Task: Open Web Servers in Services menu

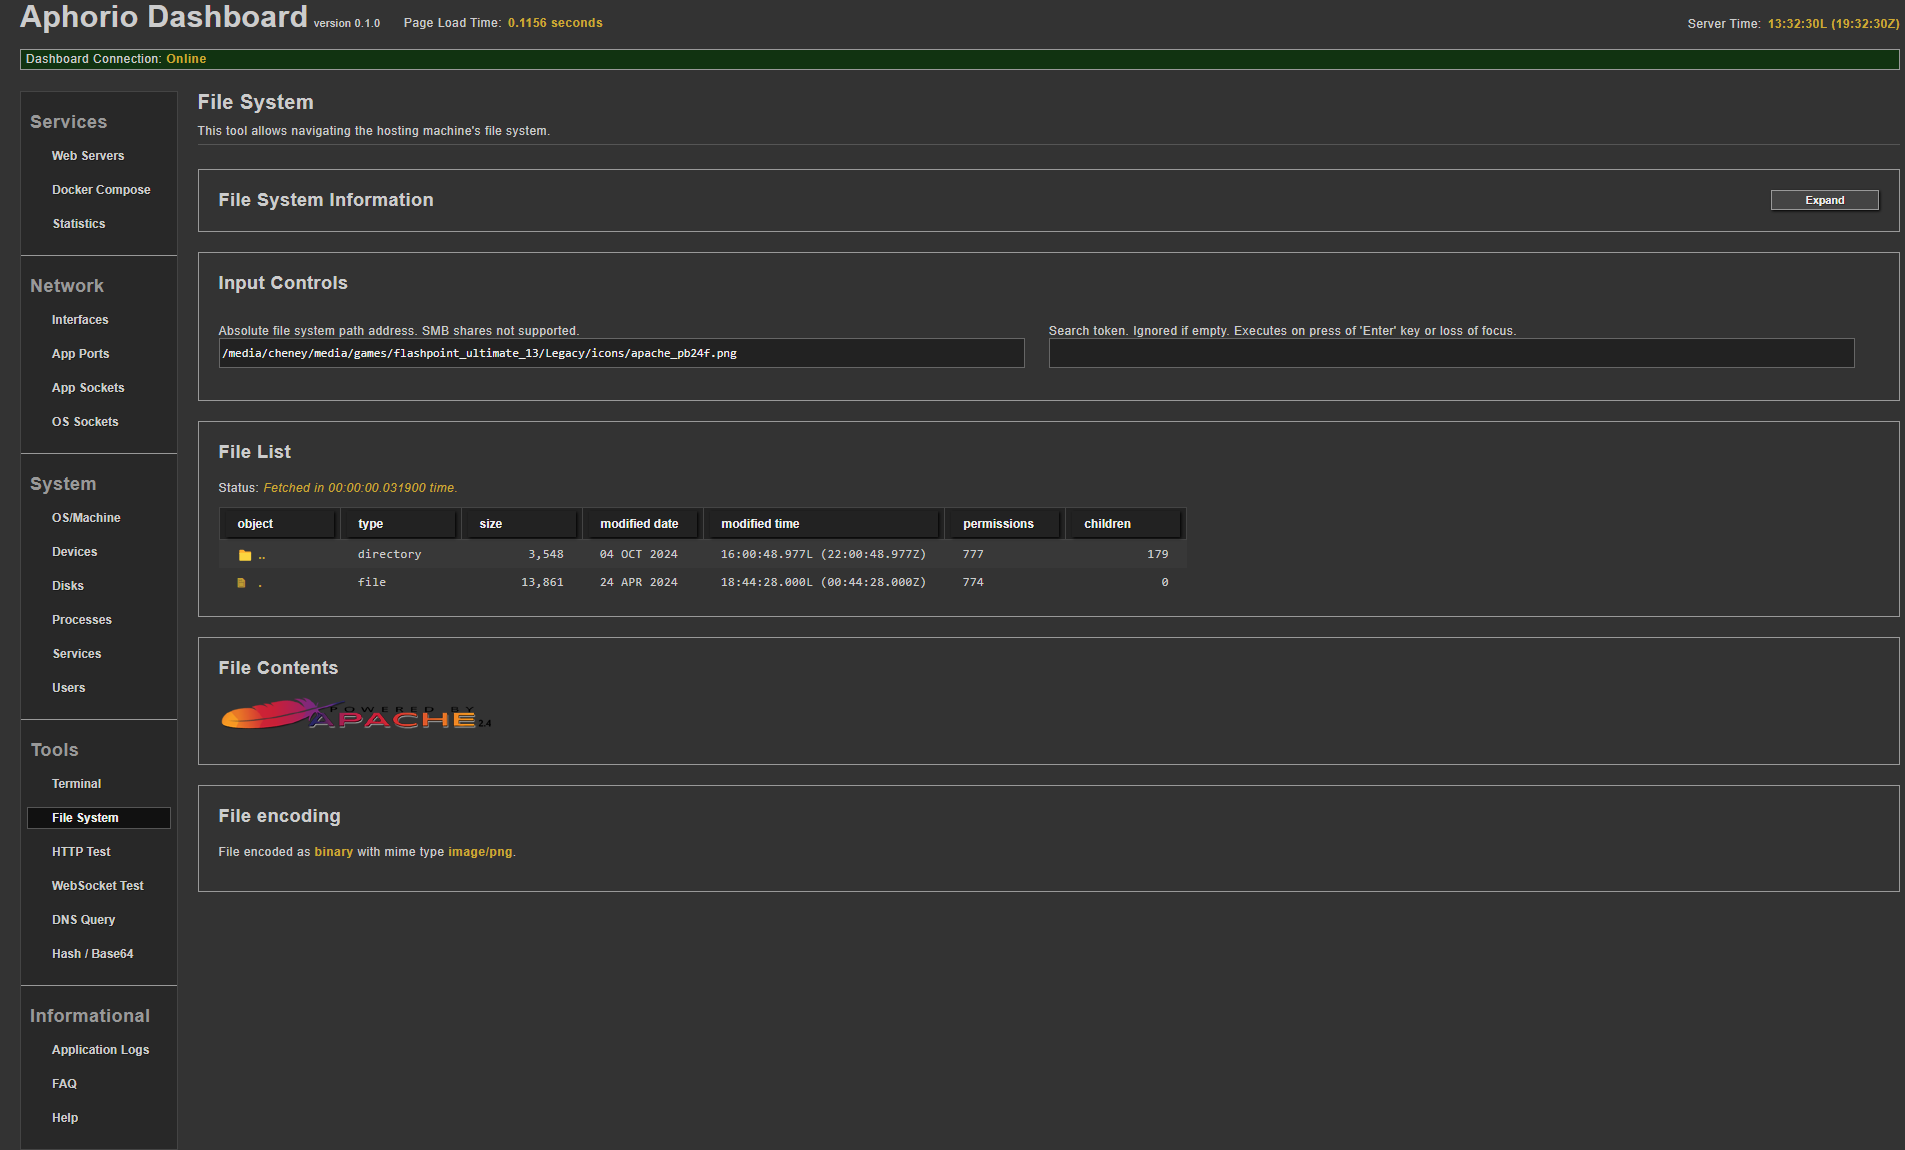Action: pyautogui.click(x=88, y=156)
